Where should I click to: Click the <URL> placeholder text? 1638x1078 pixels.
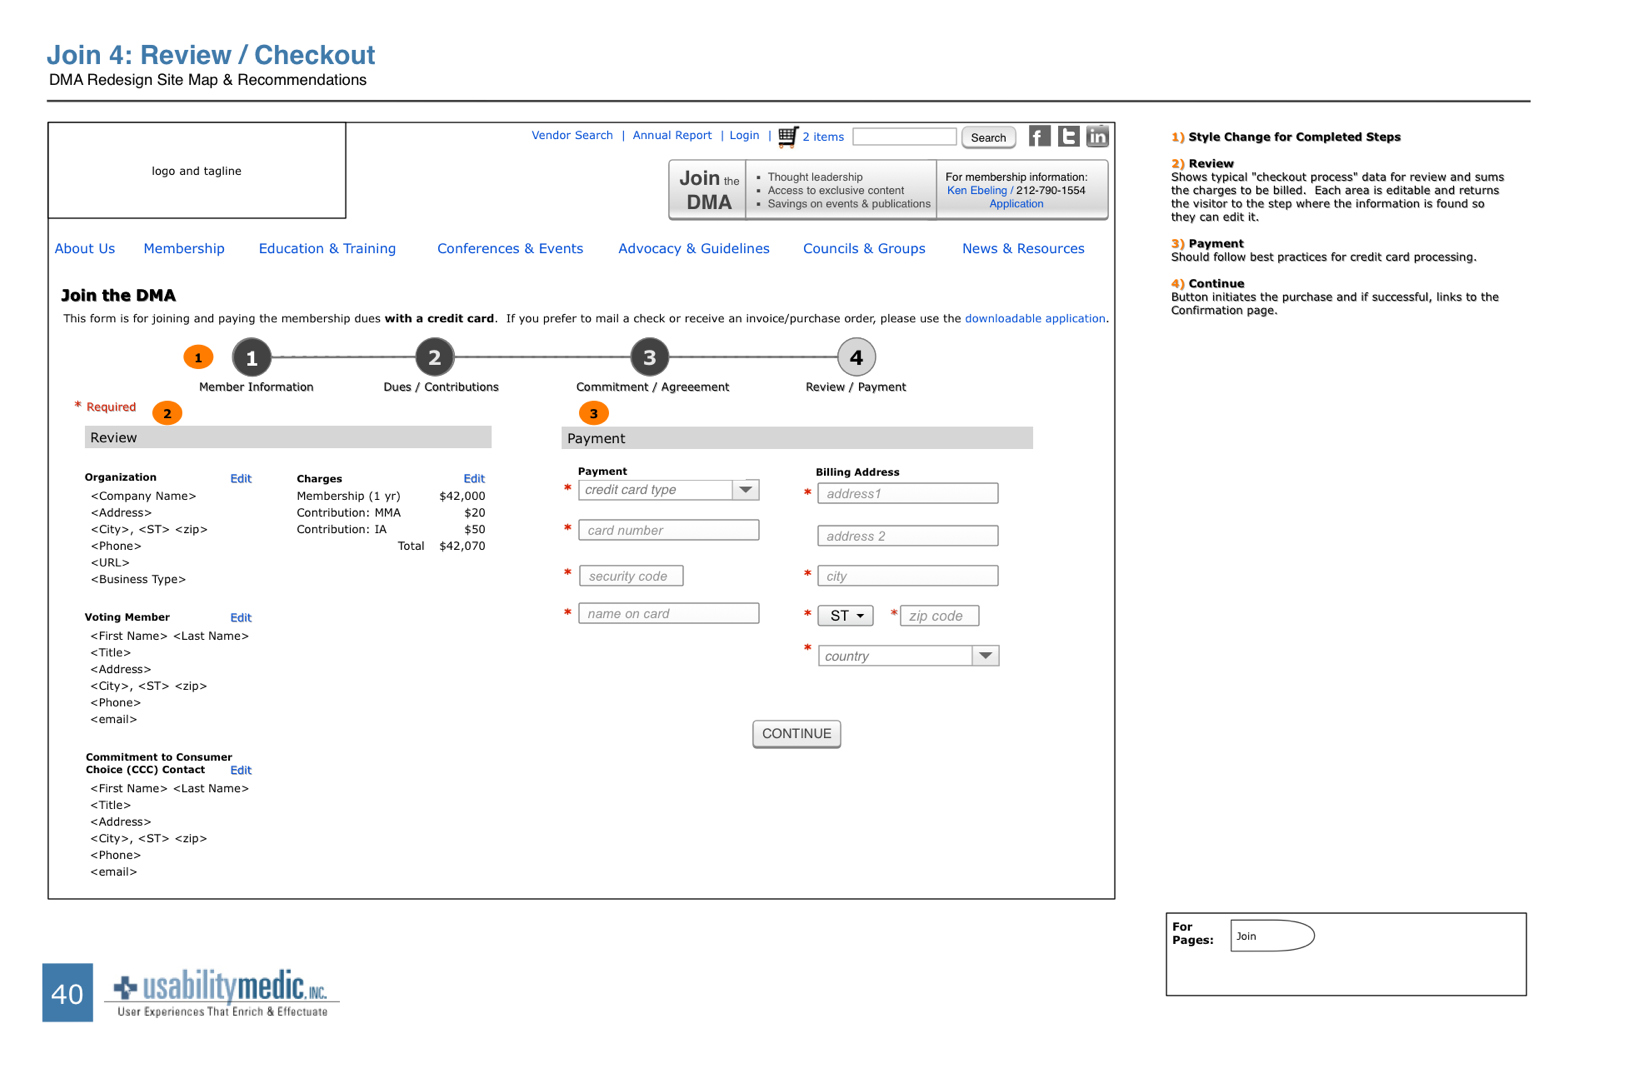point(110,563)
